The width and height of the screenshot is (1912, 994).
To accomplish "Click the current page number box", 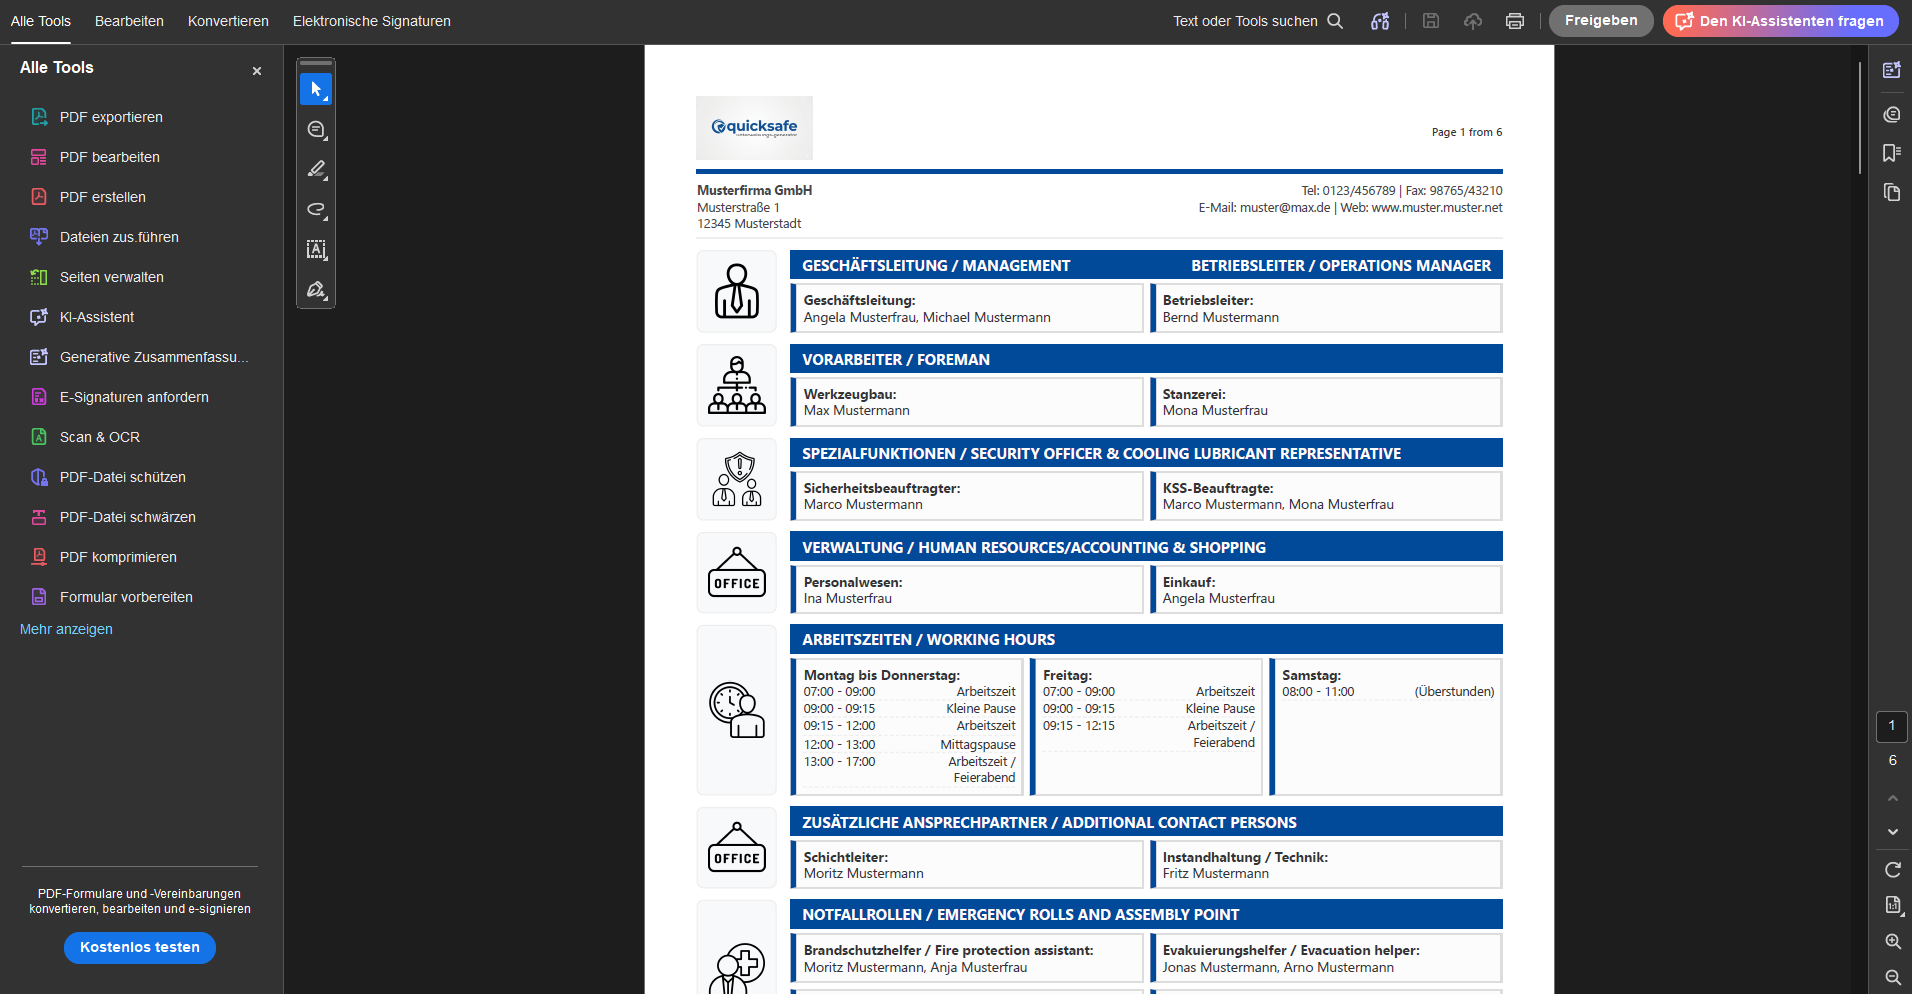I will 1892,726.
